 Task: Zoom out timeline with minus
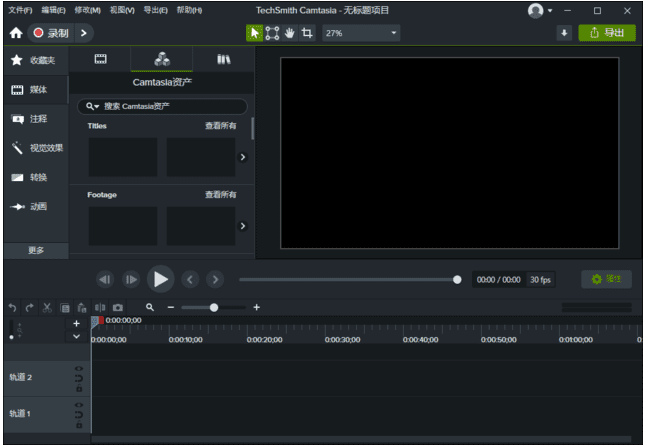pos(171,307)
